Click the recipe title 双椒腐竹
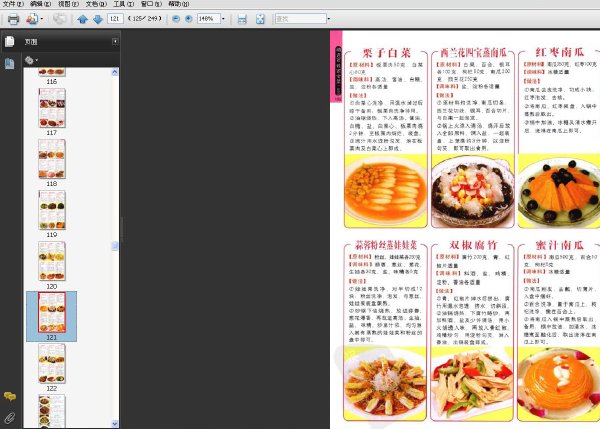600x429 pixels. point(473,245)
